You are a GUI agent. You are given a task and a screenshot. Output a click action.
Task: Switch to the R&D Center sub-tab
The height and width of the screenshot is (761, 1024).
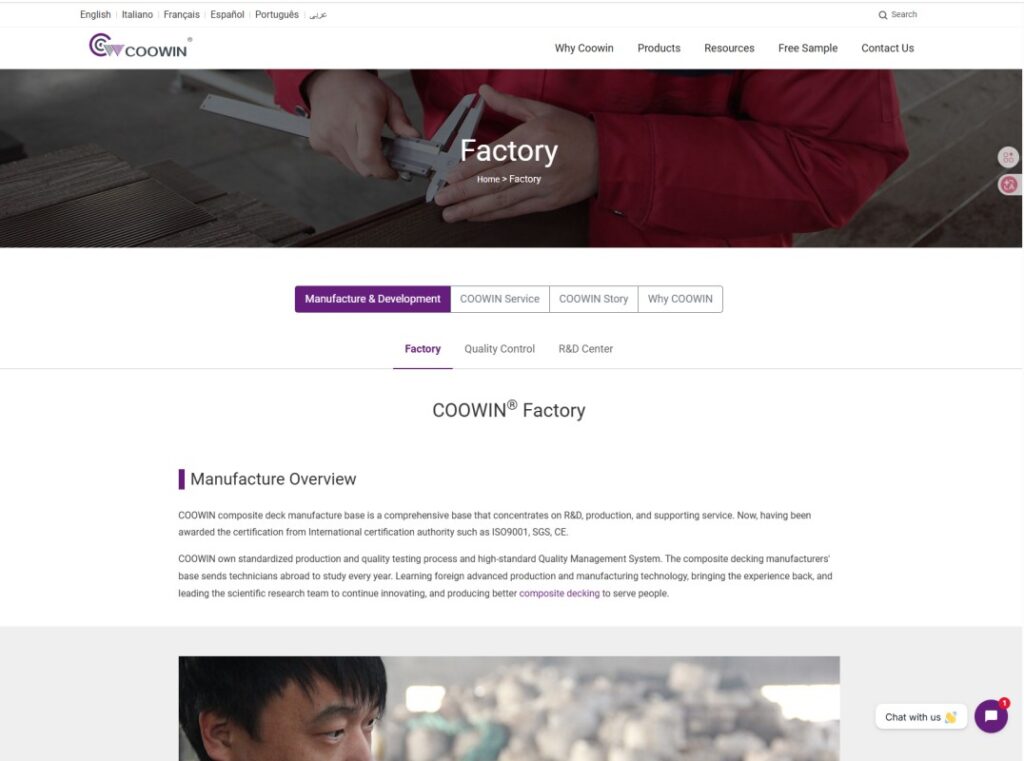586,349
